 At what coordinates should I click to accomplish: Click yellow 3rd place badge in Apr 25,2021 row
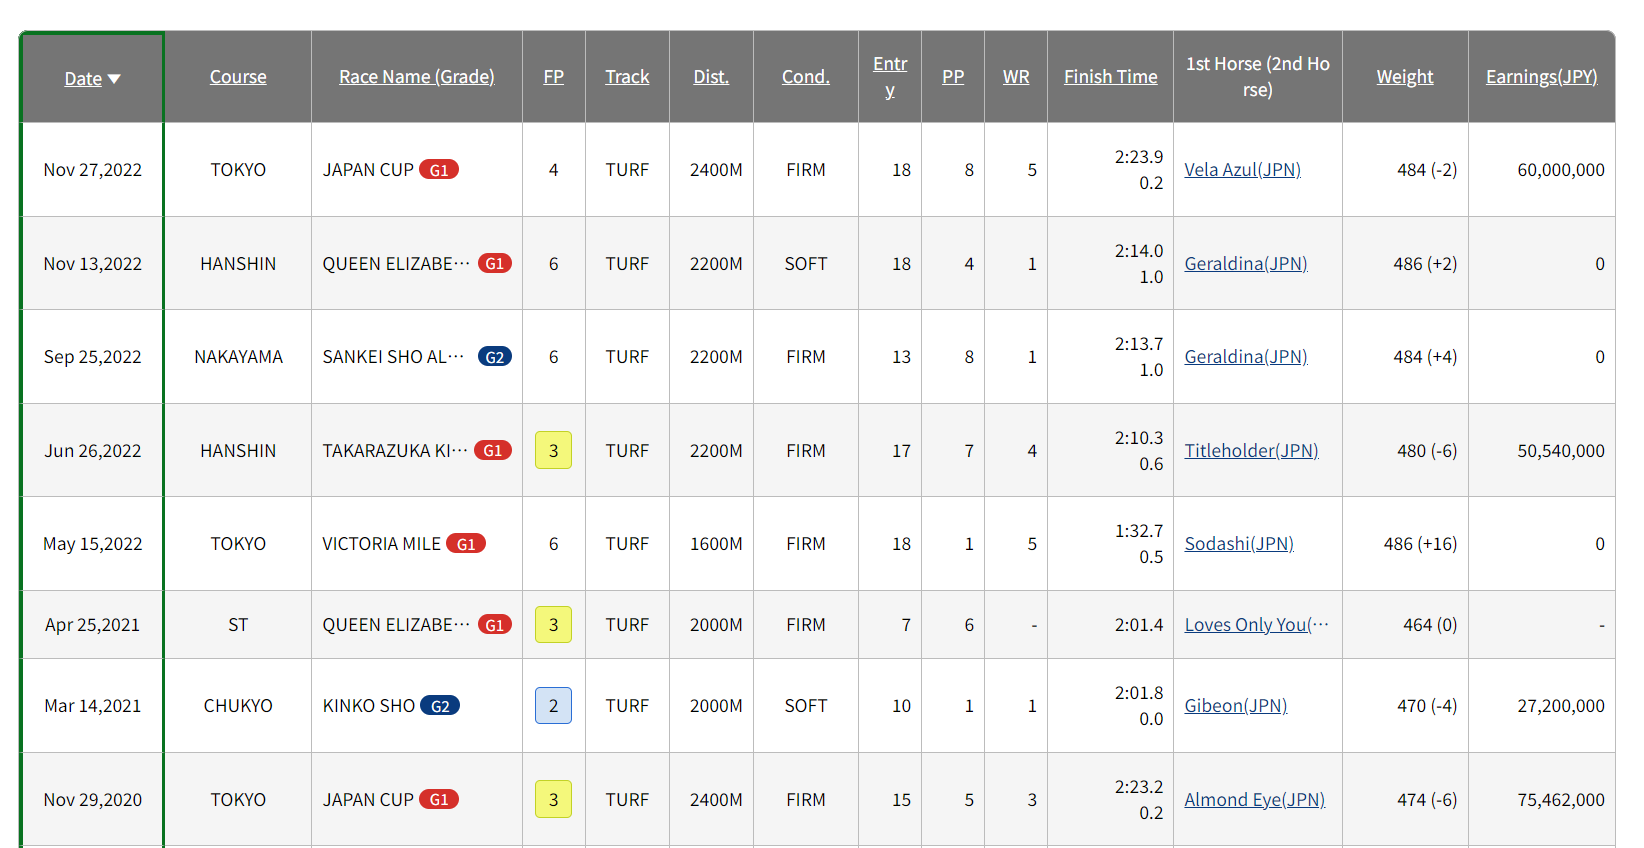pyautogui.click(x=554, y=625)
